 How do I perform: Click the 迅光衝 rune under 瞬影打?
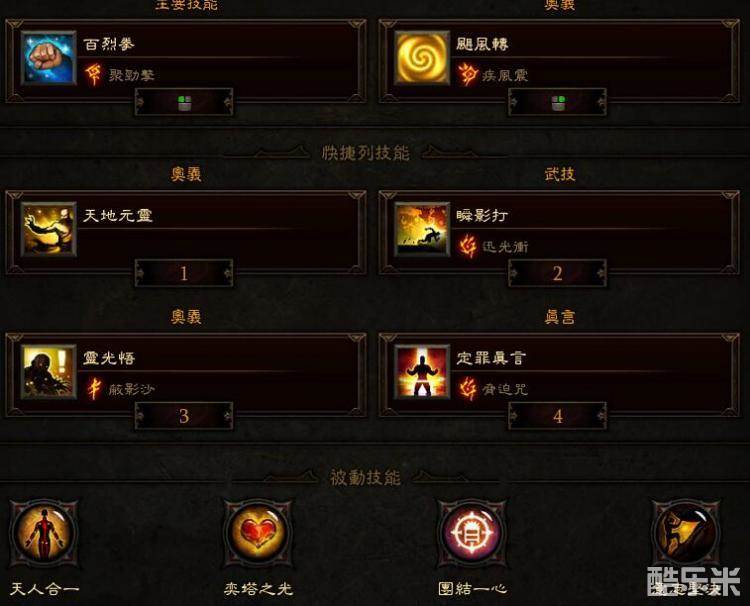(x=467, y=246)
